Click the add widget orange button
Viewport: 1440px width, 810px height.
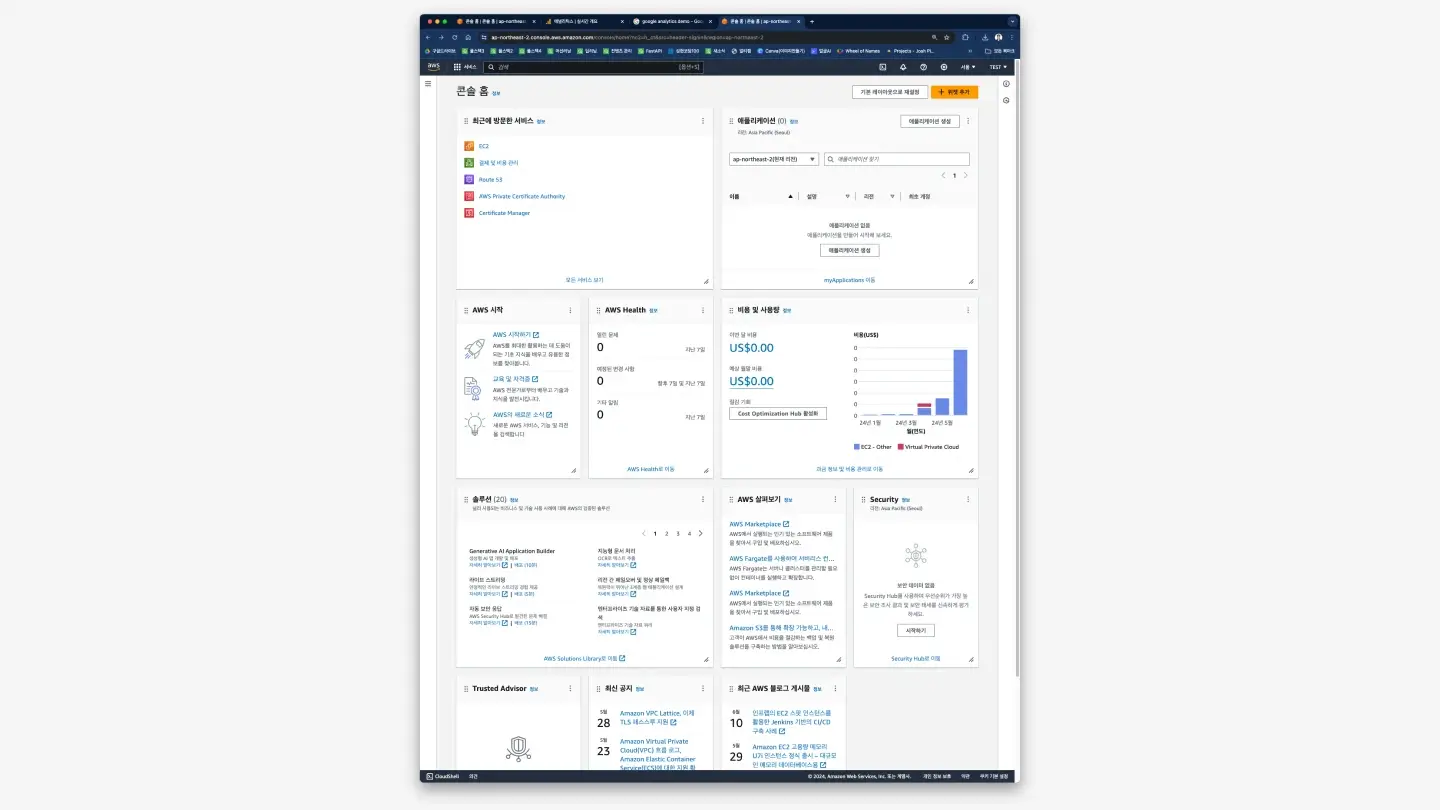pos(954,92)
